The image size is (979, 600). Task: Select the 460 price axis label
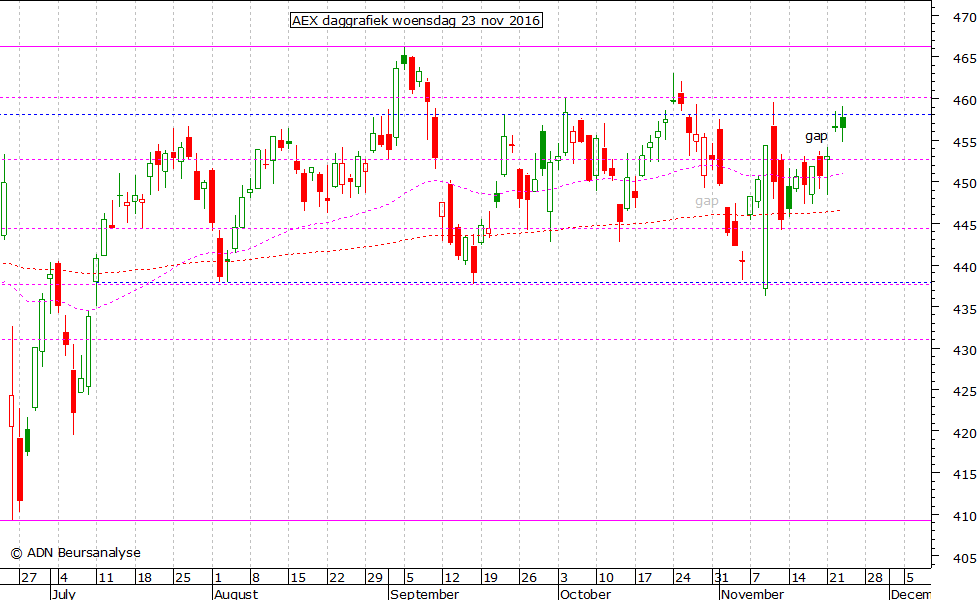[965, 101]
